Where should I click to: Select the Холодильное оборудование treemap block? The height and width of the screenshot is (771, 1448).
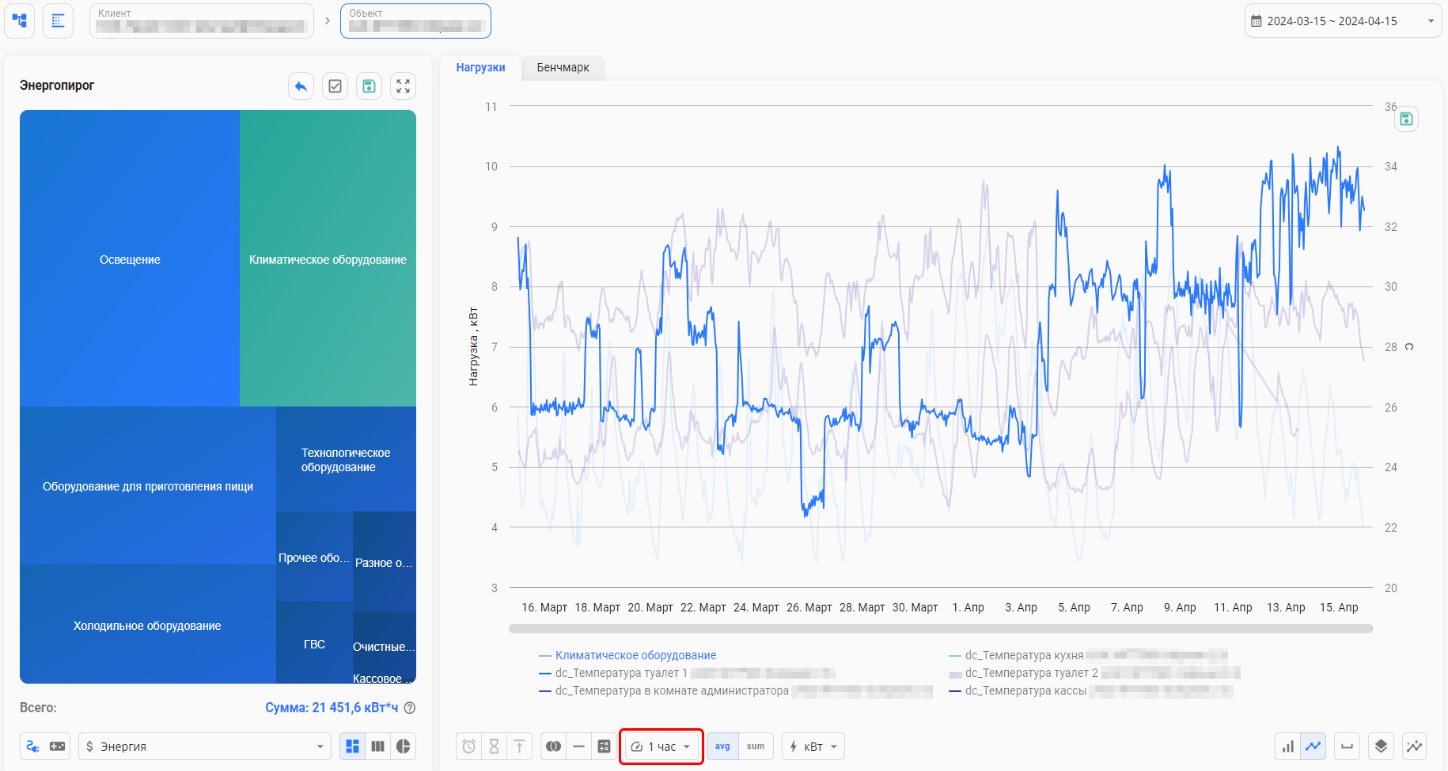tap(148, 625)
